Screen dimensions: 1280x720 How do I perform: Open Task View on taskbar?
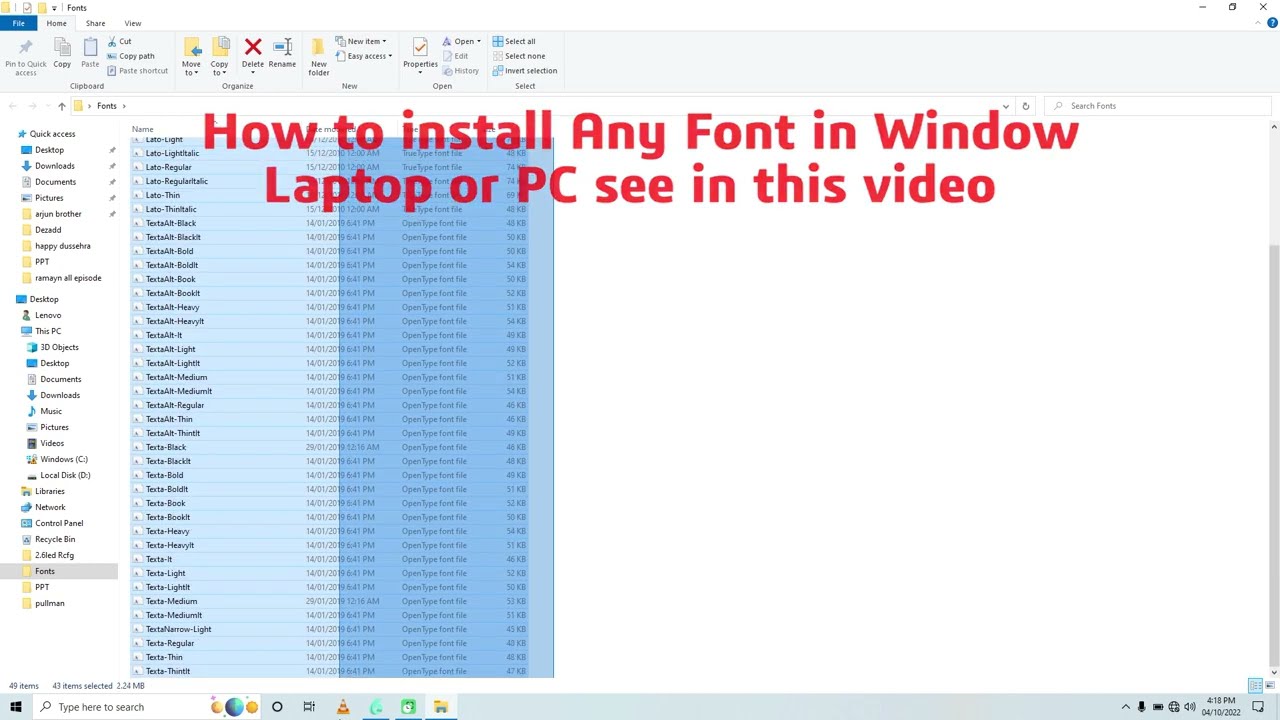point(309,707)
